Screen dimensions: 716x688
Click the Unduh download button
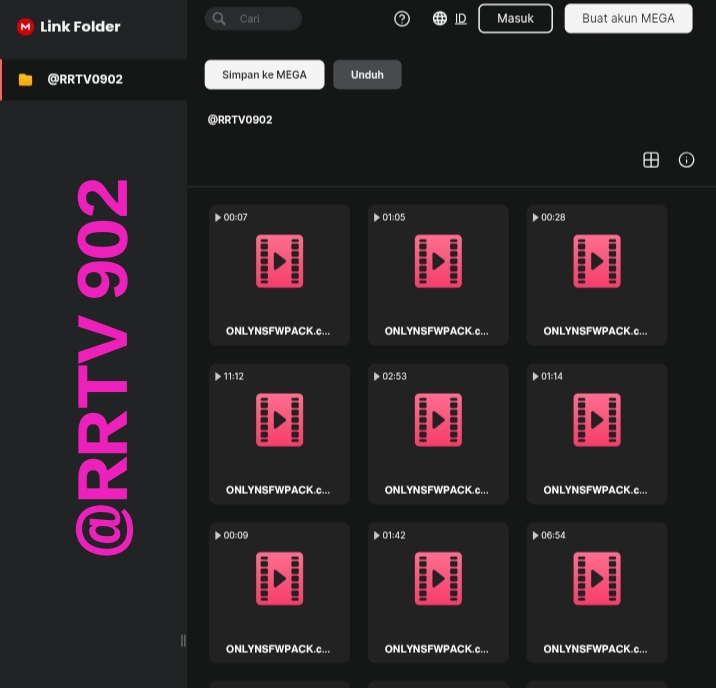(367, 74)
